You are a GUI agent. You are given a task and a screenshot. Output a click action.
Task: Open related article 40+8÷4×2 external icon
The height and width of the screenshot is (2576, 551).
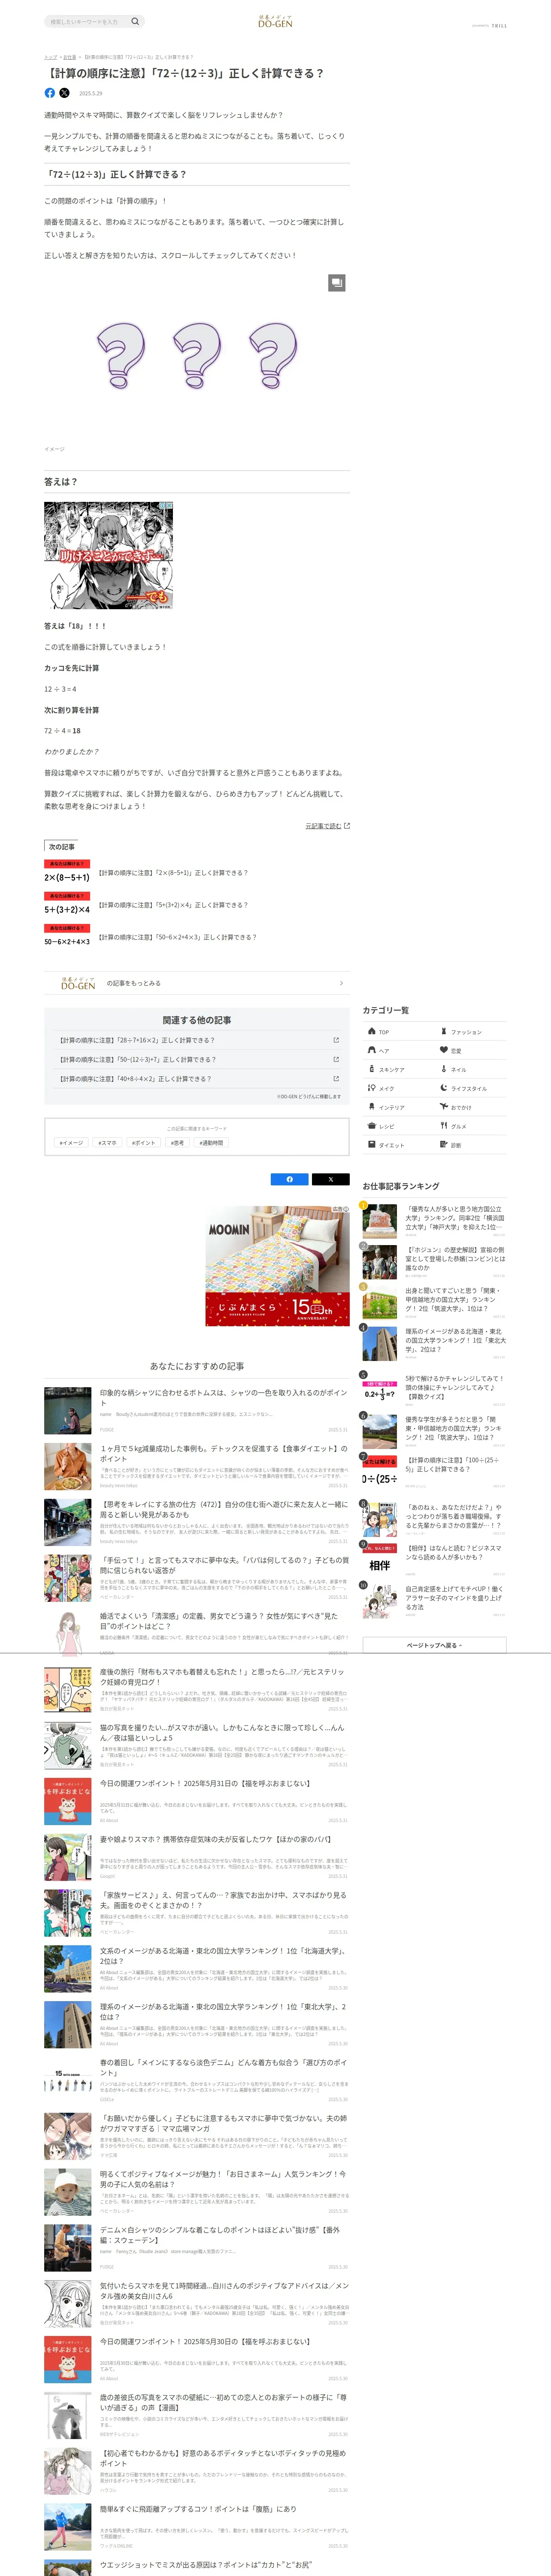(336, 1078)
